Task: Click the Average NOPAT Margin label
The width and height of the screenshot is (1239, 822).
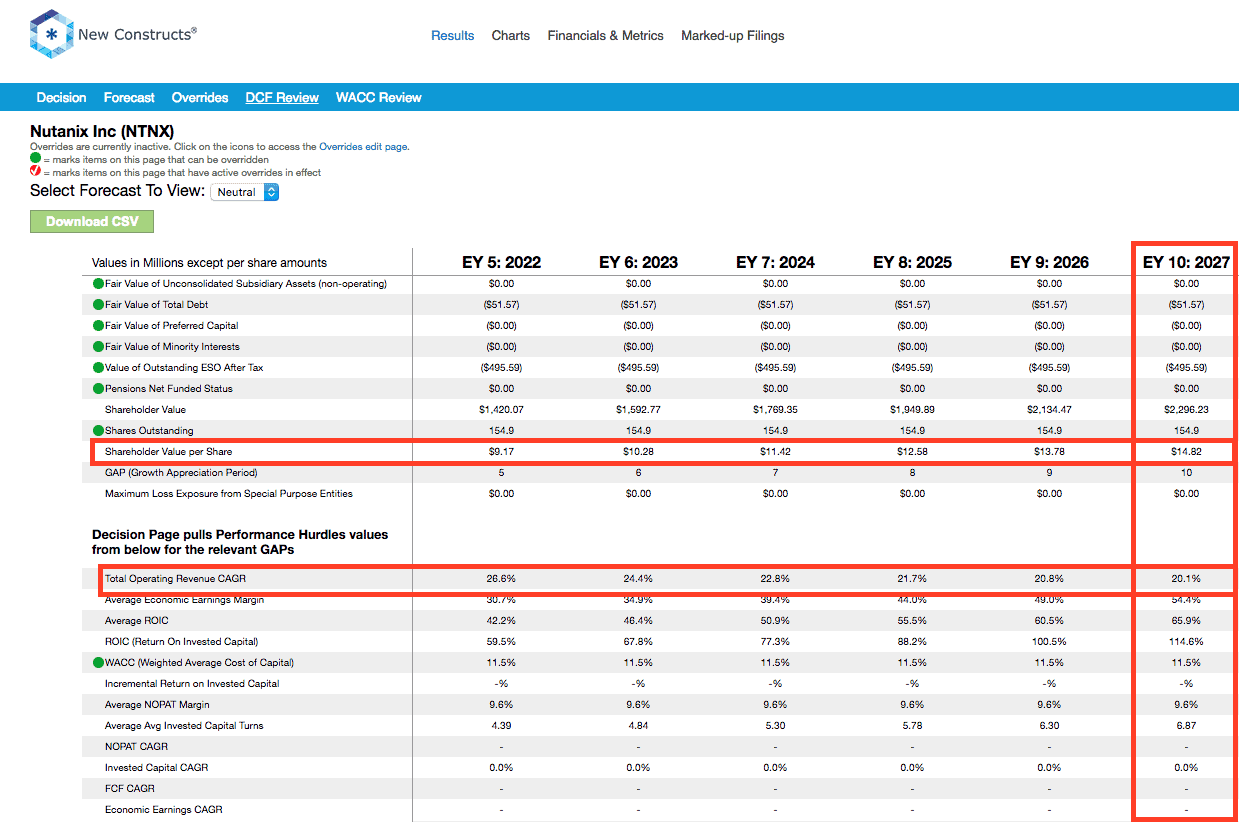Action: pos(157,705)
